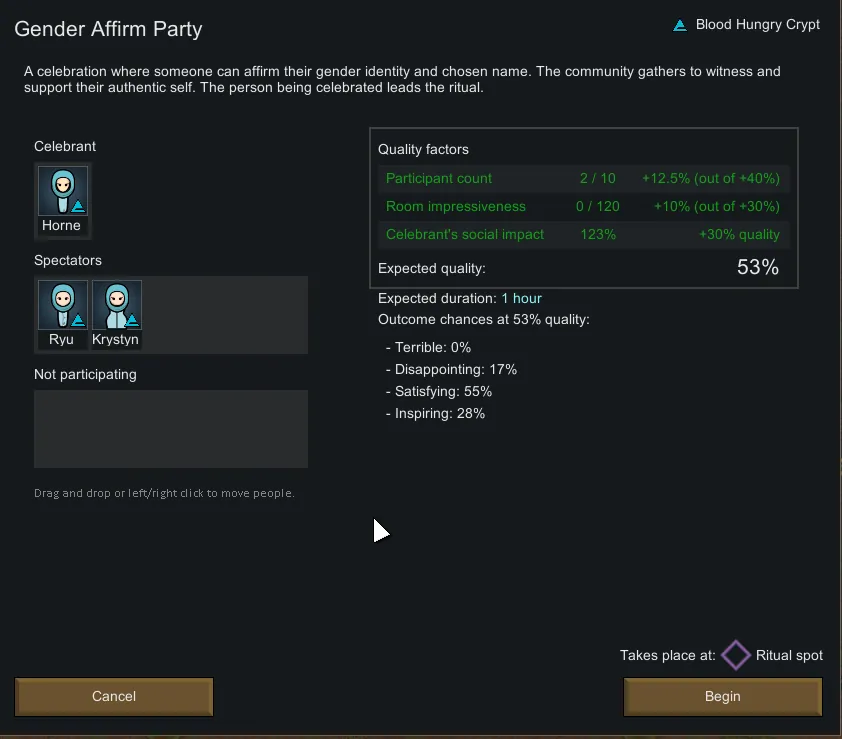Click the Room impressiveness quality row
This screenshot has width=842, height=739.
[x=583, y=207]
